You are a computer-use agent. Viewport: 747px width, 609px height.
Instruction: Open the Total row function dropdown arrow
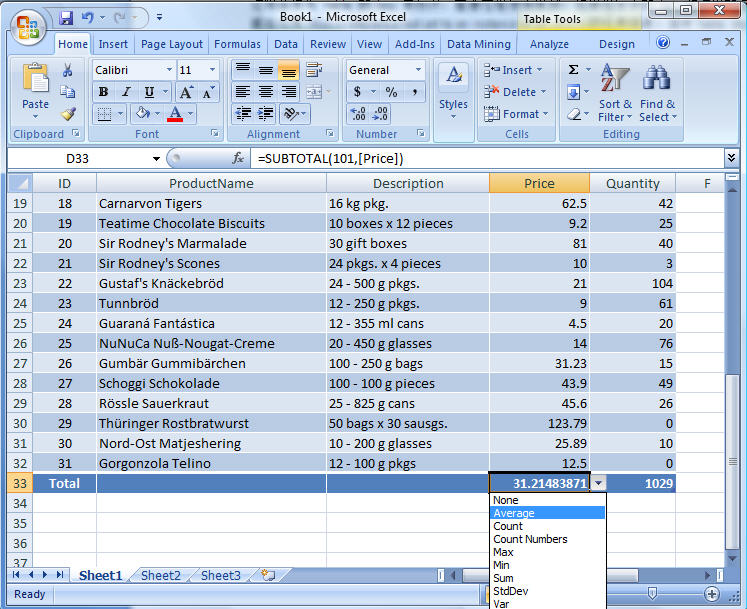[x=598, y=484]
